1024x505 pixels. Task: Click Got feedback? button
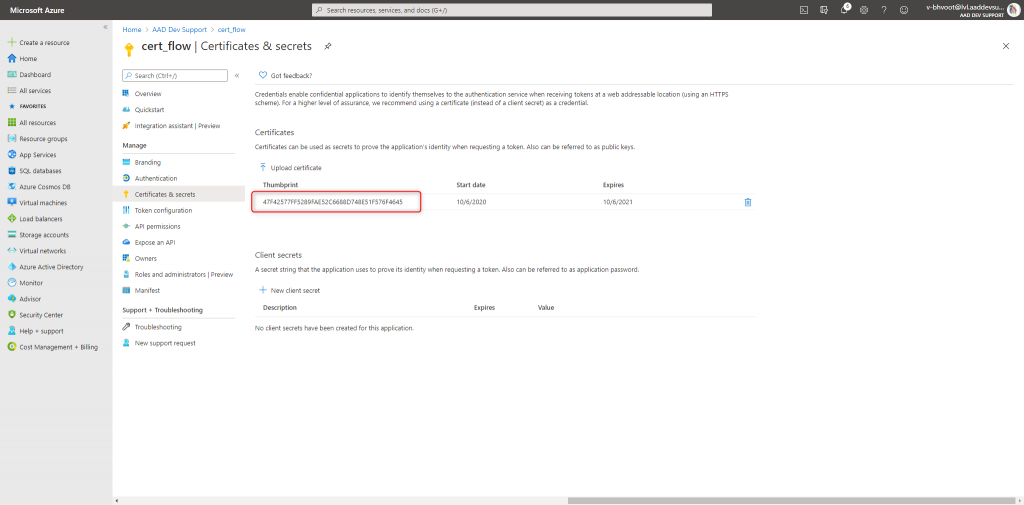pos(285,75)
